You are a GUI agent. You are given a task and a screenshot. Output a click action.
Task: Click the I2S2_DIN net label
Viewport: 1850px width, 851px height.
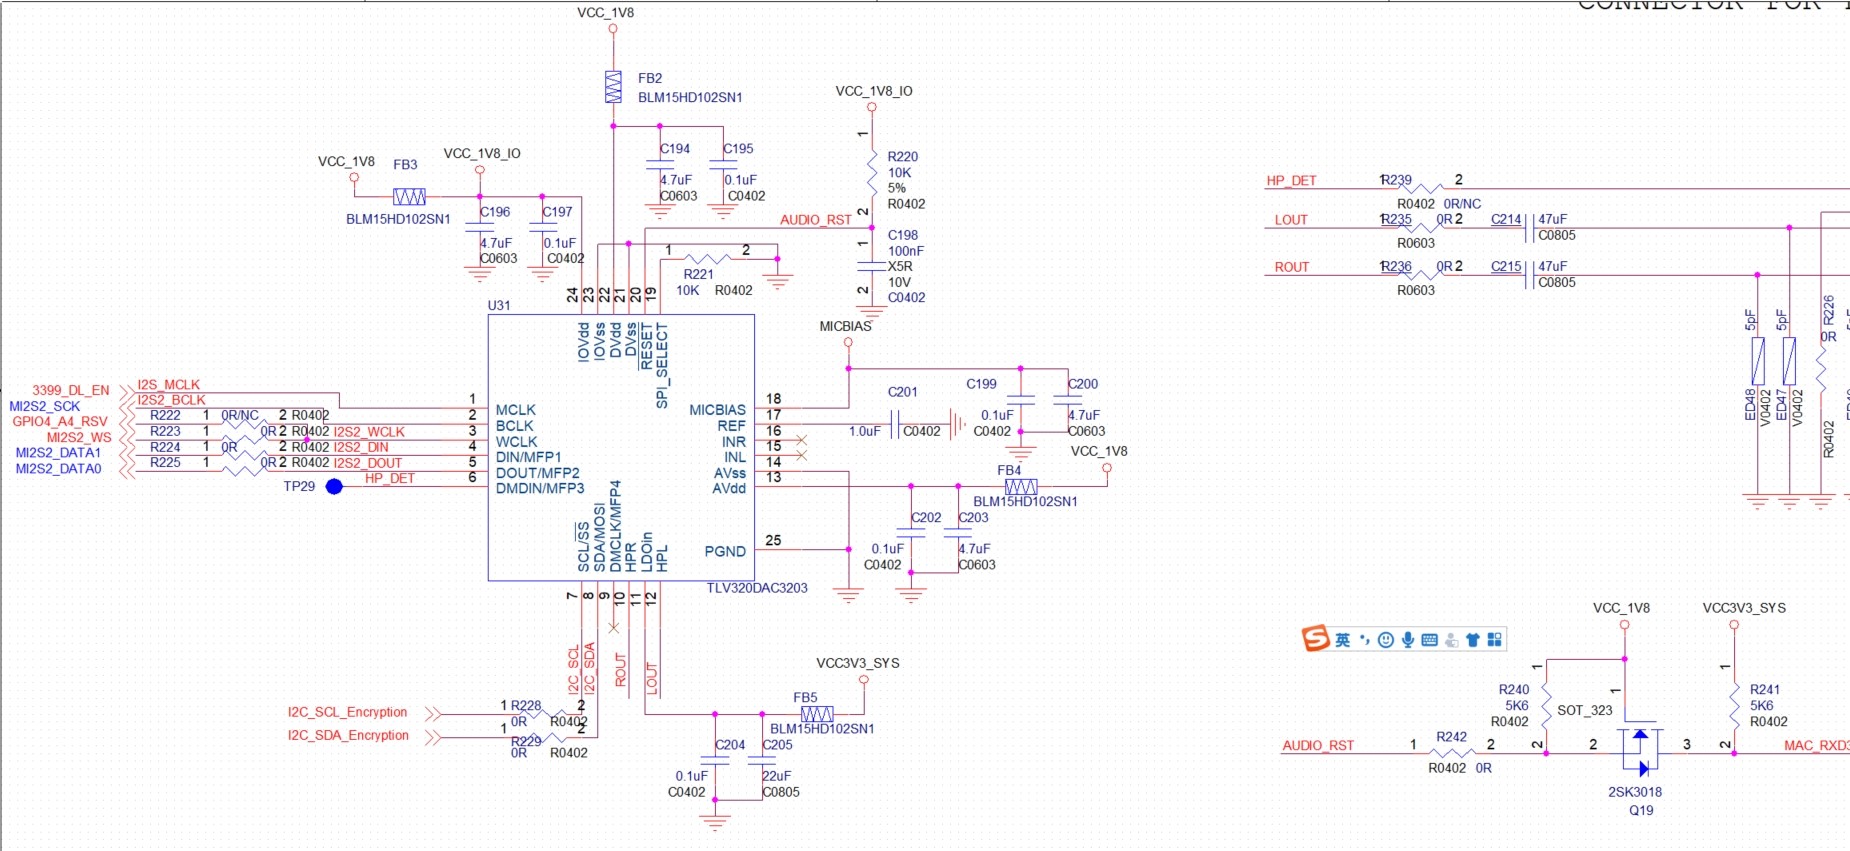(361, 447)
